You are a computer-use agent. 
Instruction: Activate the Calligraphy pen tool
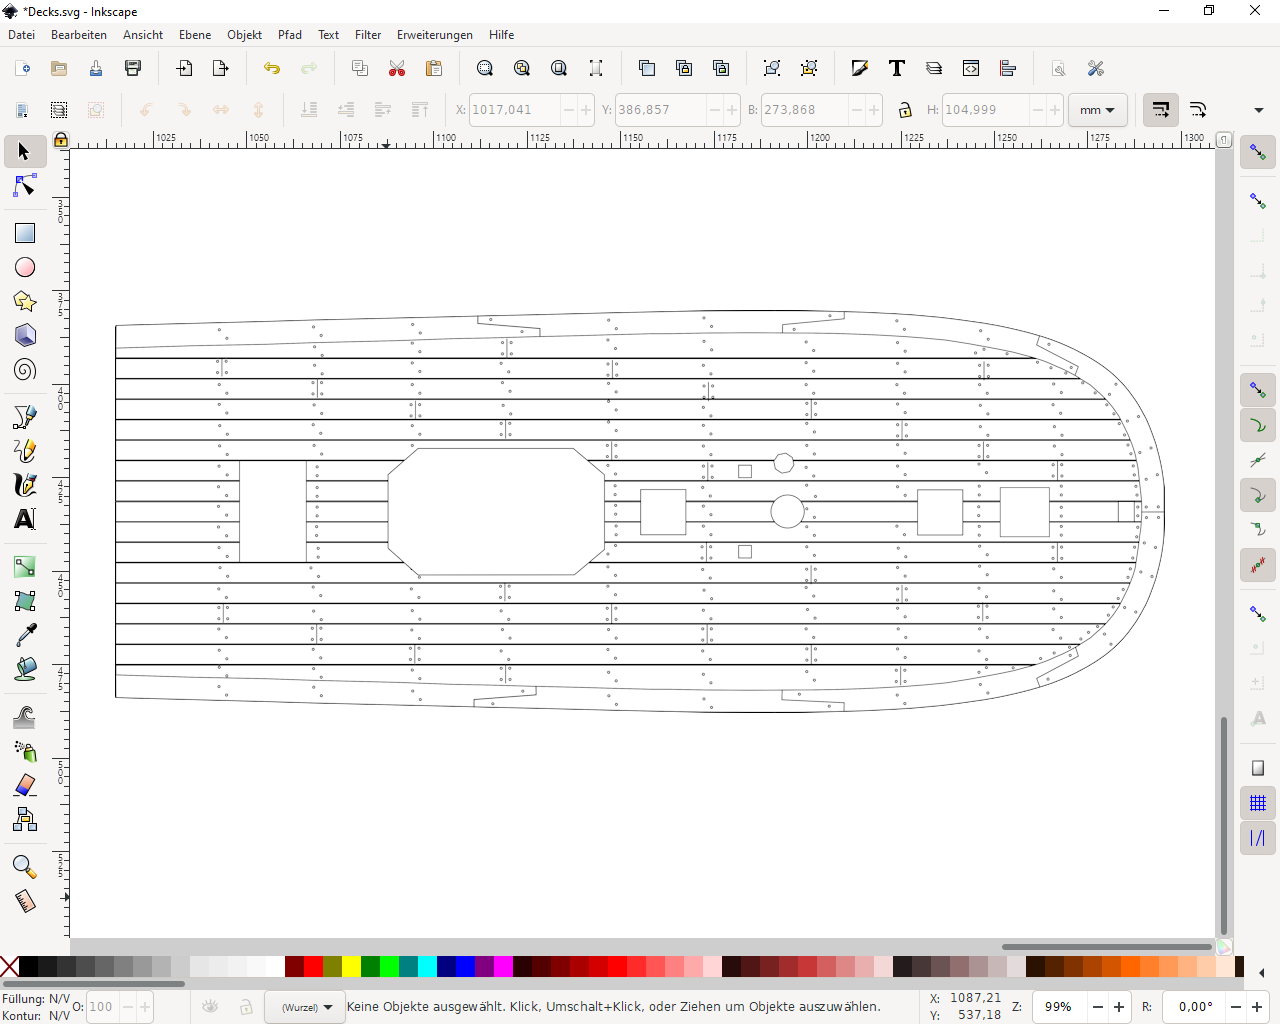tap(25, 485)
